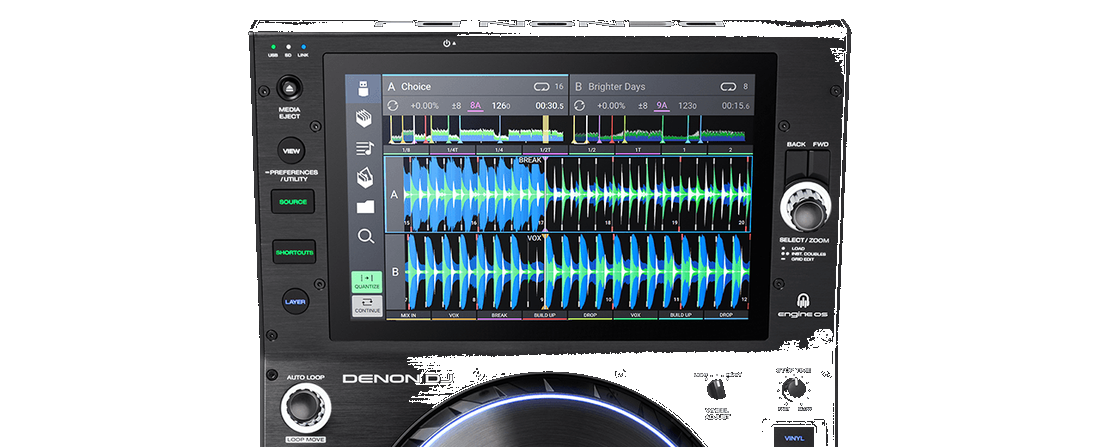Select the deck A label beside waveform
The image size is (1100, 447).
pyautogui.click(x=394, y=194)
